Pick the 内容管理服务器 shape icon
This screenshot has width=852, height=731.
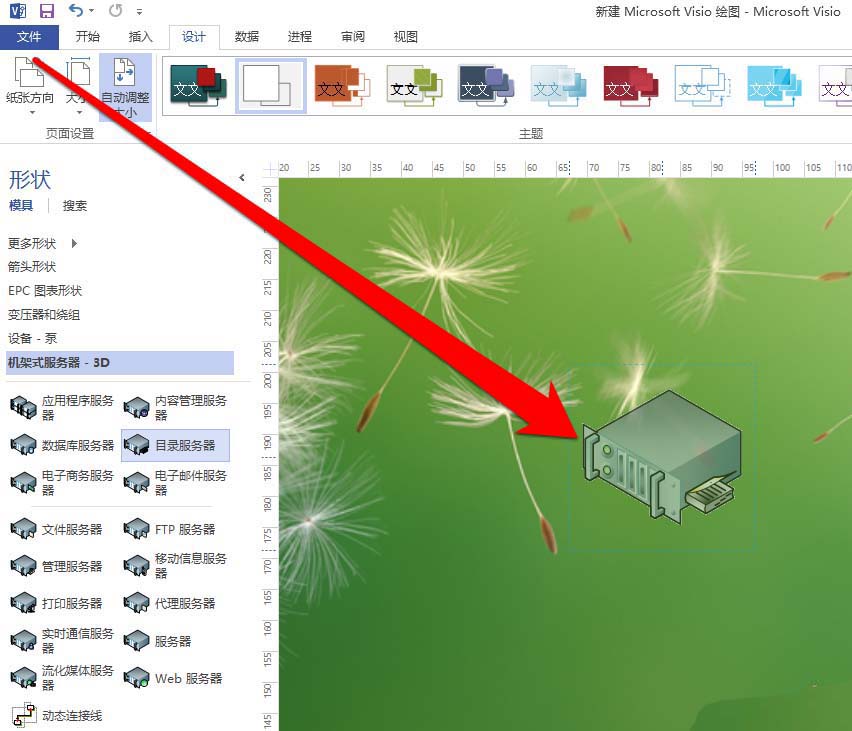[136, 408]
